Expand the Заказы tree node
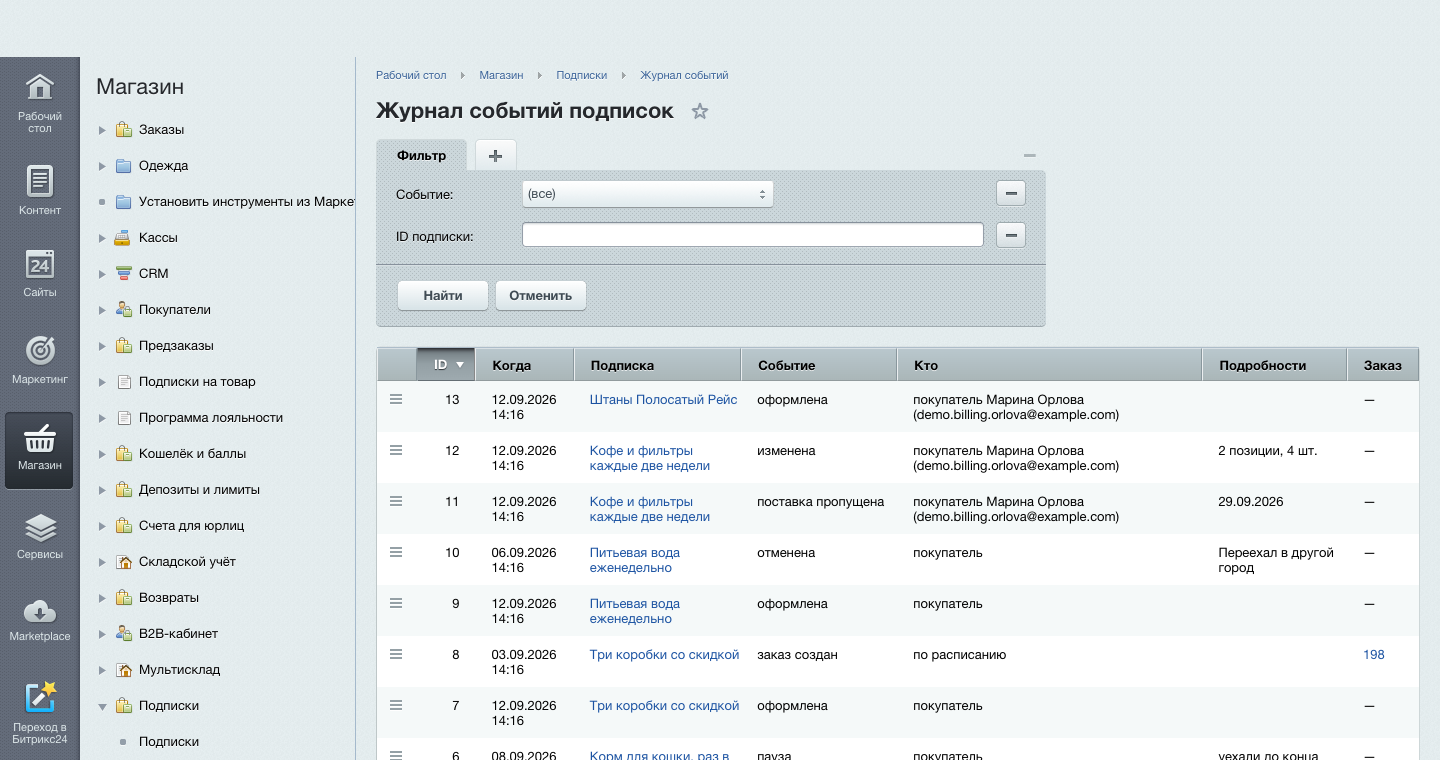Image resolution: width=1440 pixels, height=760 pixels. [x=102, y=130]
